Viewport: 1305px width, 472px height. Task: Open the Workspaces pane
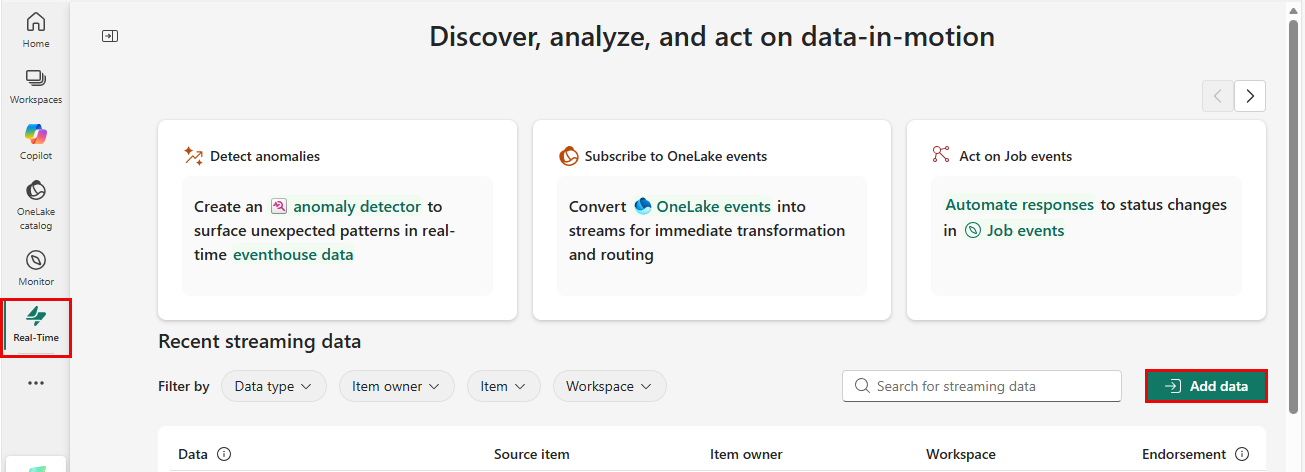coord(36,86)
